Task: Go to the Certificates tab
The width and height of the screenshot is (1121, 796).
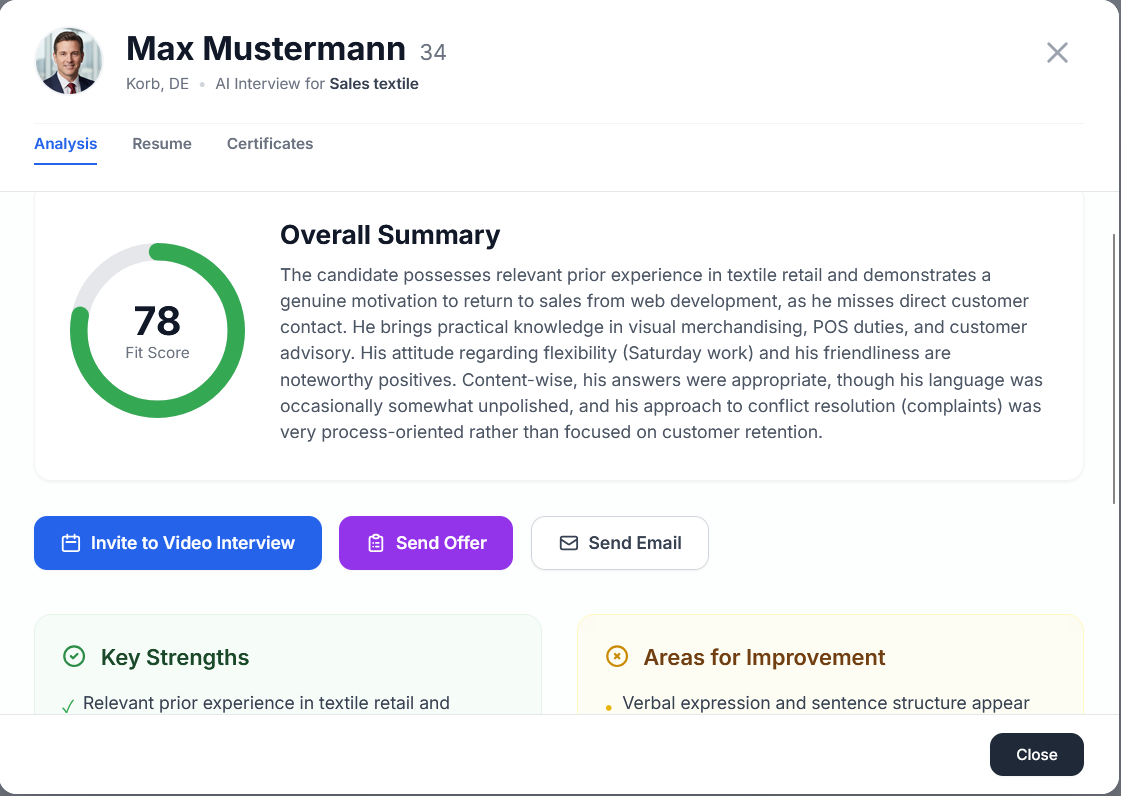Action: 270,144
